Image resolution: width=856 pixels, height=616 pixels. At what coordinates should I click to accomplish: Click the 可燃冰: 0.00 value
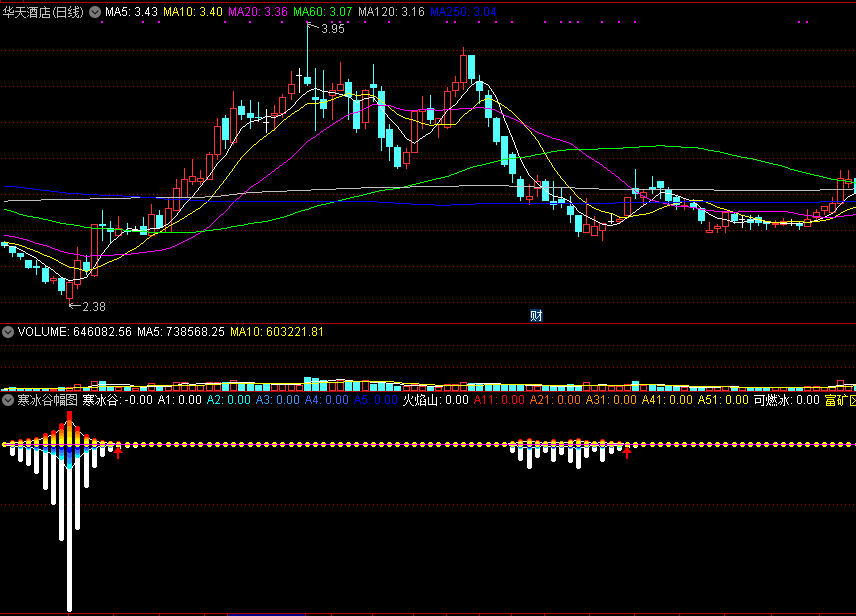787,400
